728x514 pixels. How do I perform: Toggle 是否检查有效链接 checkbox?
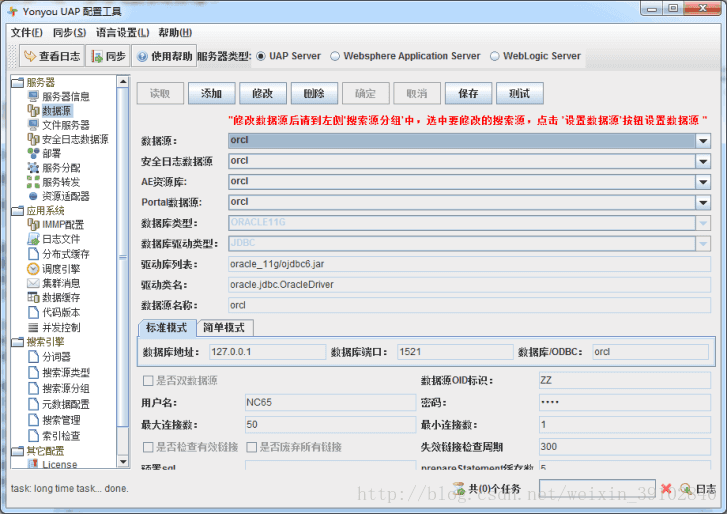(148, 447)
